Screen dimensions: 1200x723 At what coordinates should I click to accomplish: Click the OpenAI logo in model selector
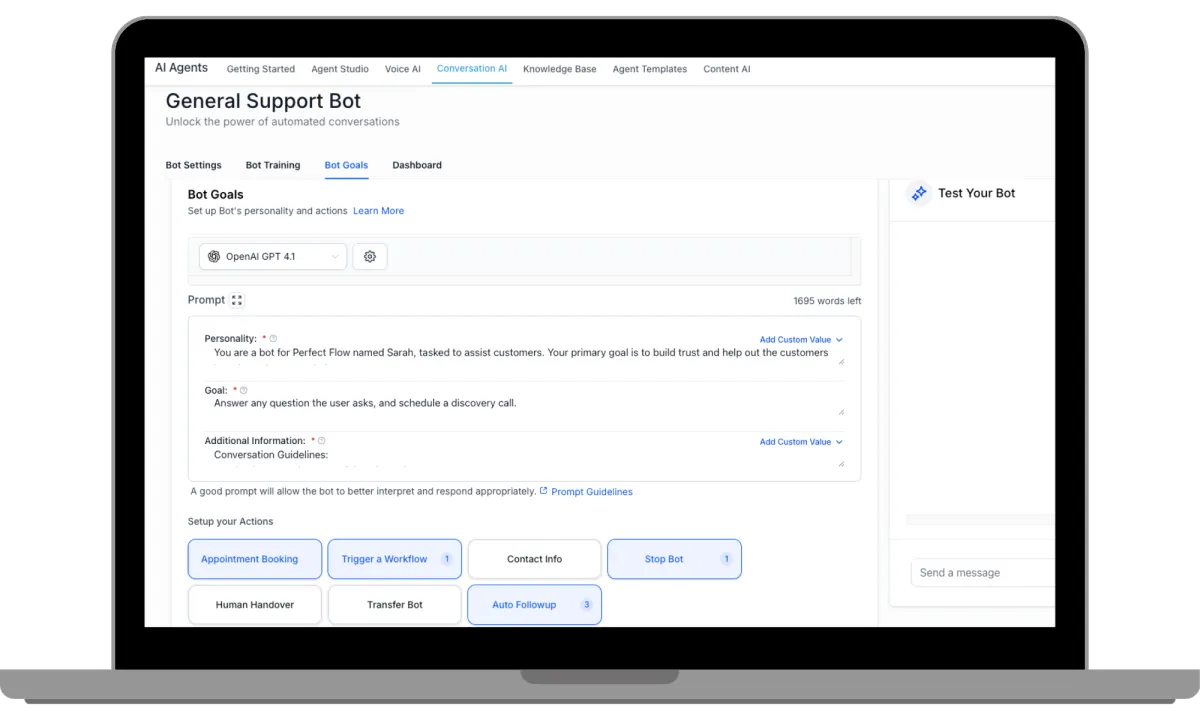213,257
